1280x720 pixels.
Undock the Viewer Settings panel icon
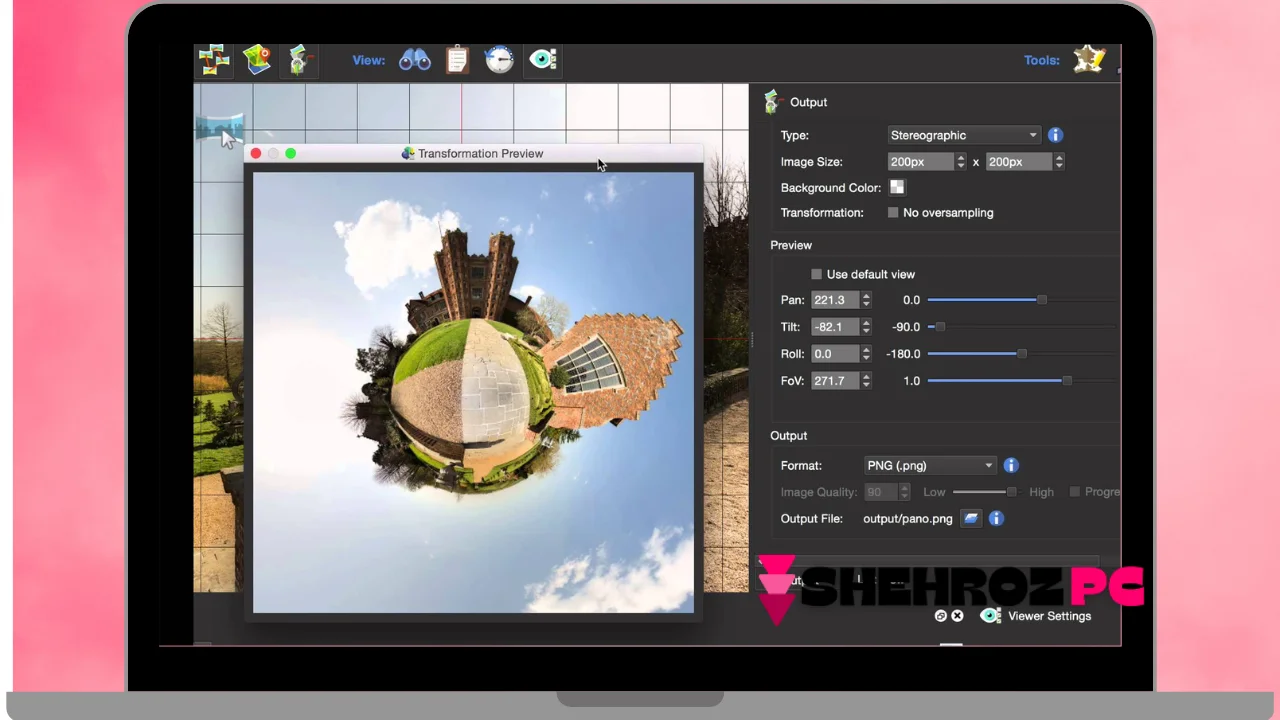coord(940,616)
